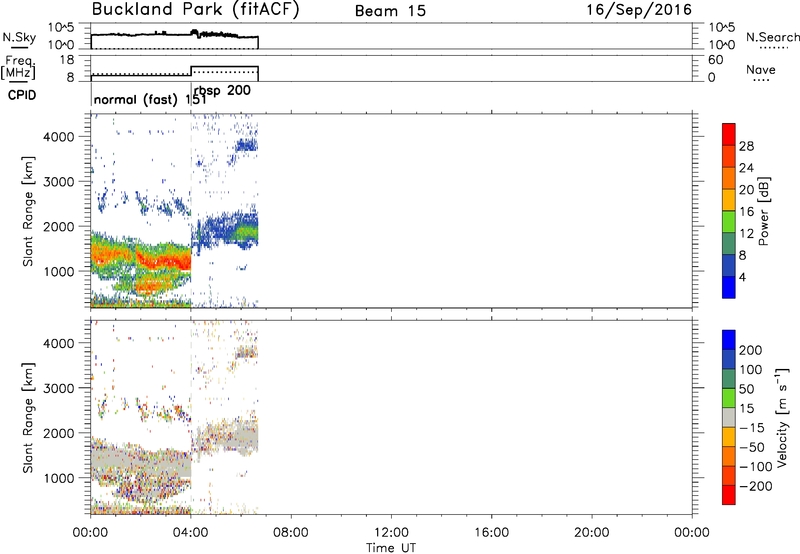Click the blue scatter patch near 3800 km range
800x554 pixels.
[246, 146]
